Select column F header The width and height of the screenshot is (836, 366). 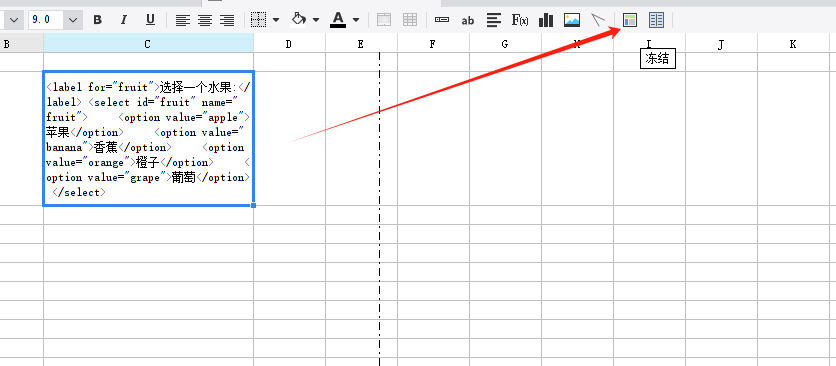coord(433,44)
